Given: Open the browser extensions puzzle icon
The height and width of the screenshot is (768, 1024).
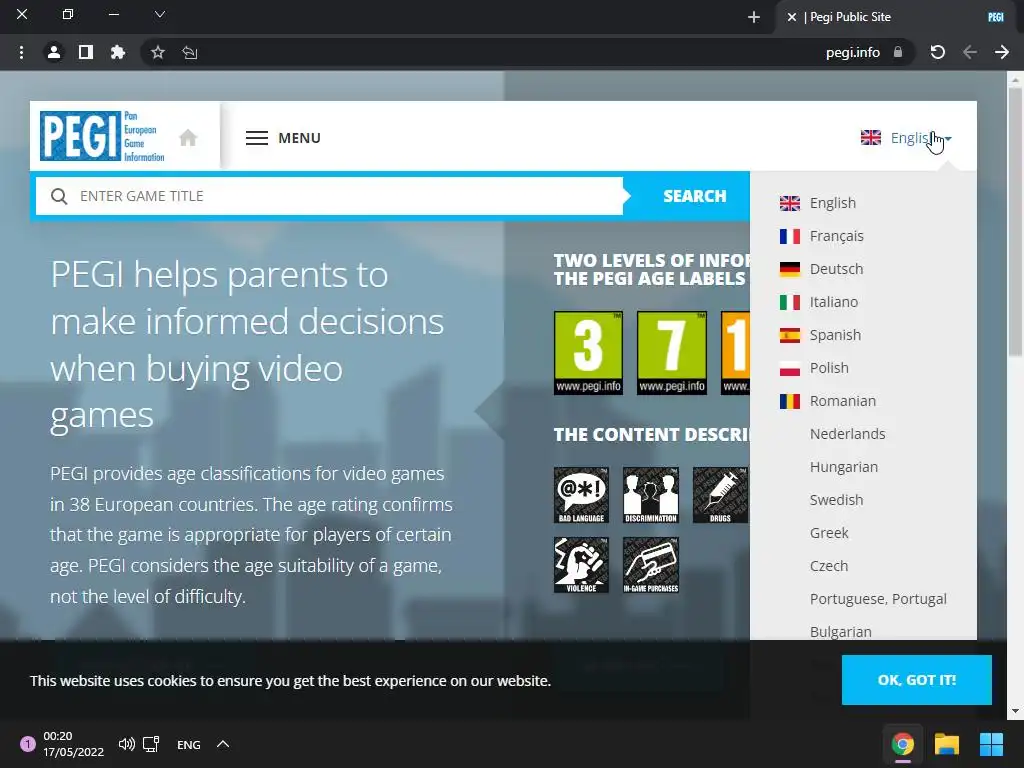Looking at the screenshot, I should [x=118, y=52].
